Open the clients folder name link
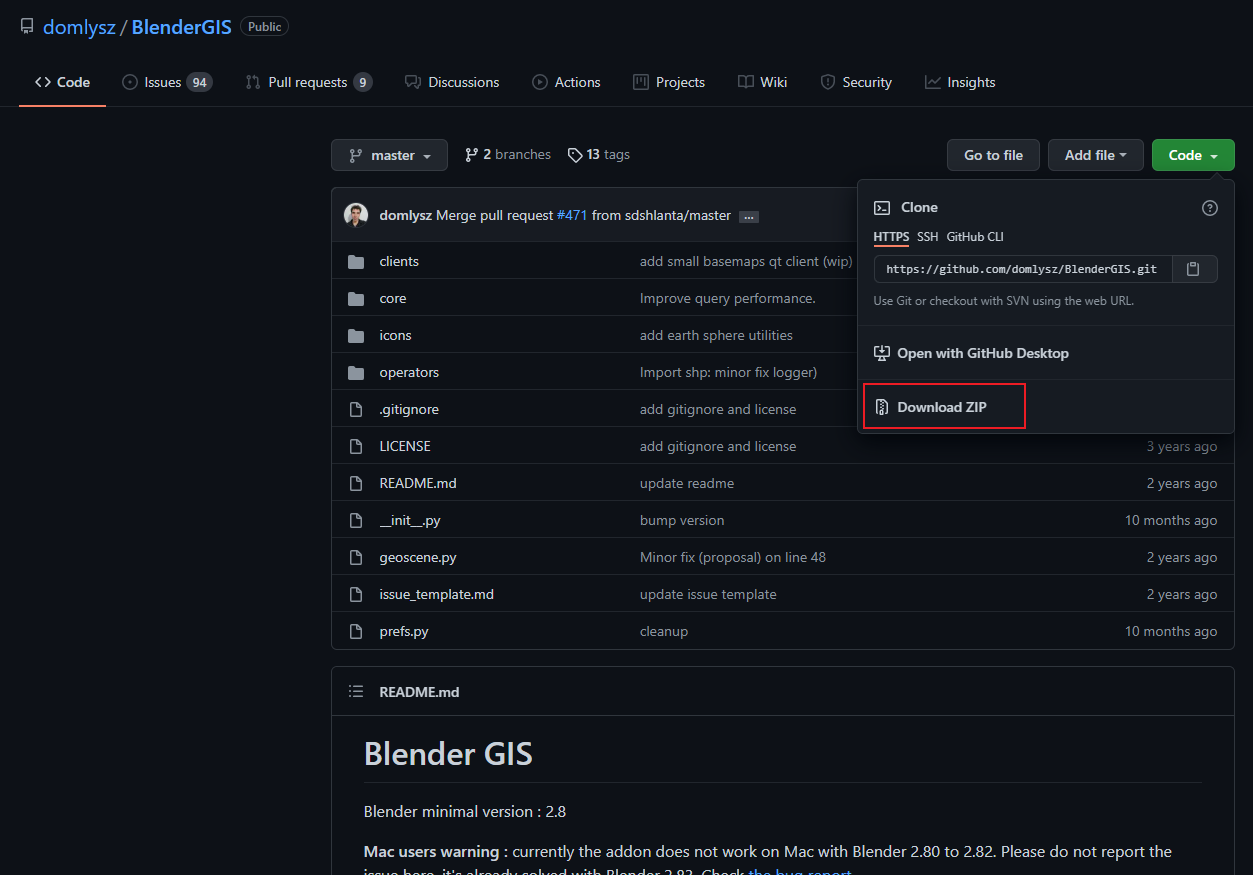Screen dimensions: 1253x875 (x=399, y=262)
